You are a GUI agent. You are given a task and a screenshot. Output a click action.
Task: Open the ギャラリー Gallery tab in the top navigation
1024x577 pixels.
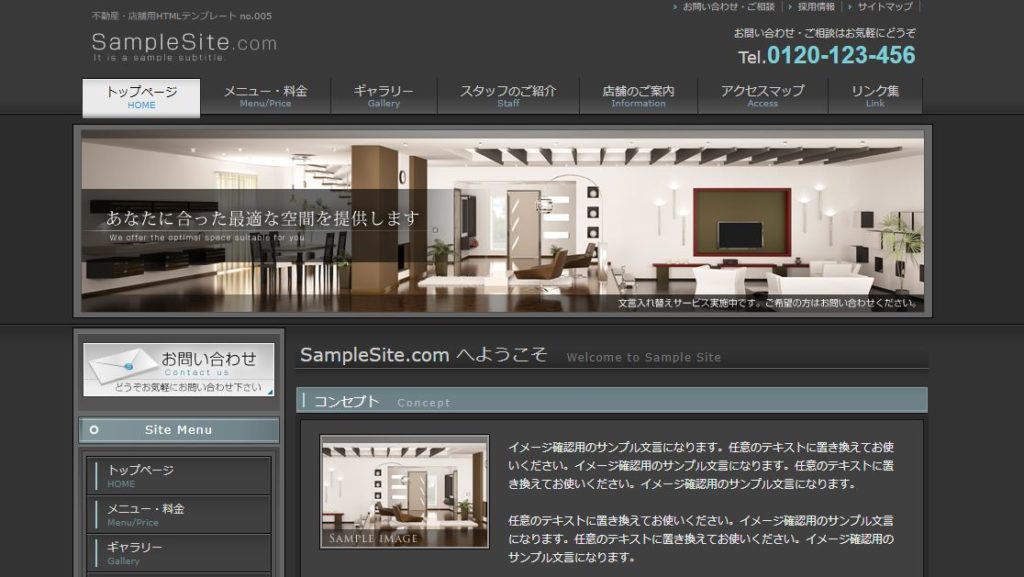click(x=383, y=97)
